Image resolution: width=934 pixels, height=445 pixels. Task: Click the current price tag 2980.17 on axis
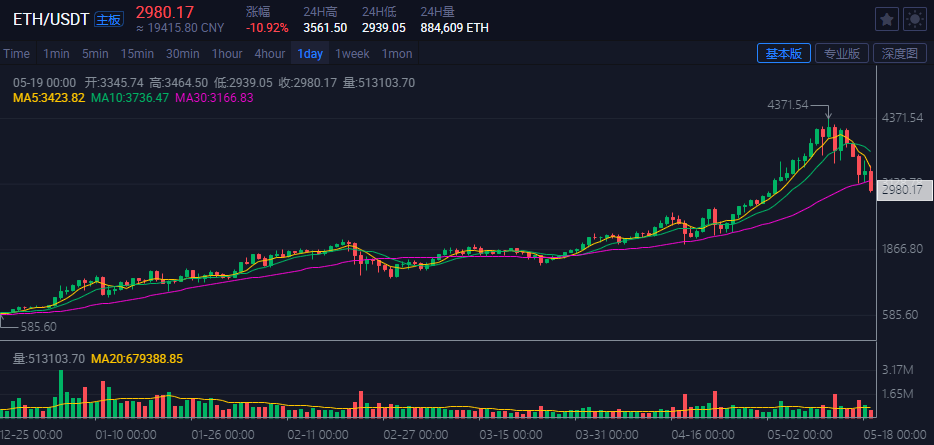899,190
